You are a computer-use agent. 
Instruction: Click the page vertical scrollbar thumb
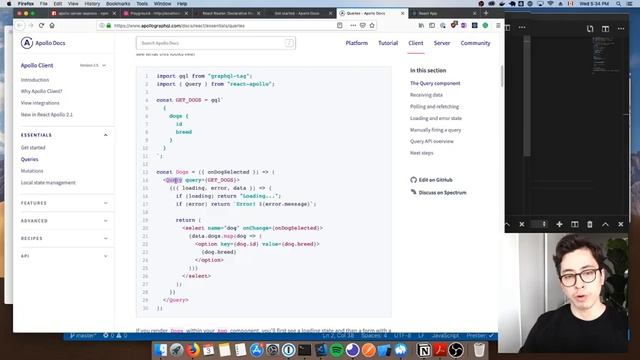click(x=502, y=76)
